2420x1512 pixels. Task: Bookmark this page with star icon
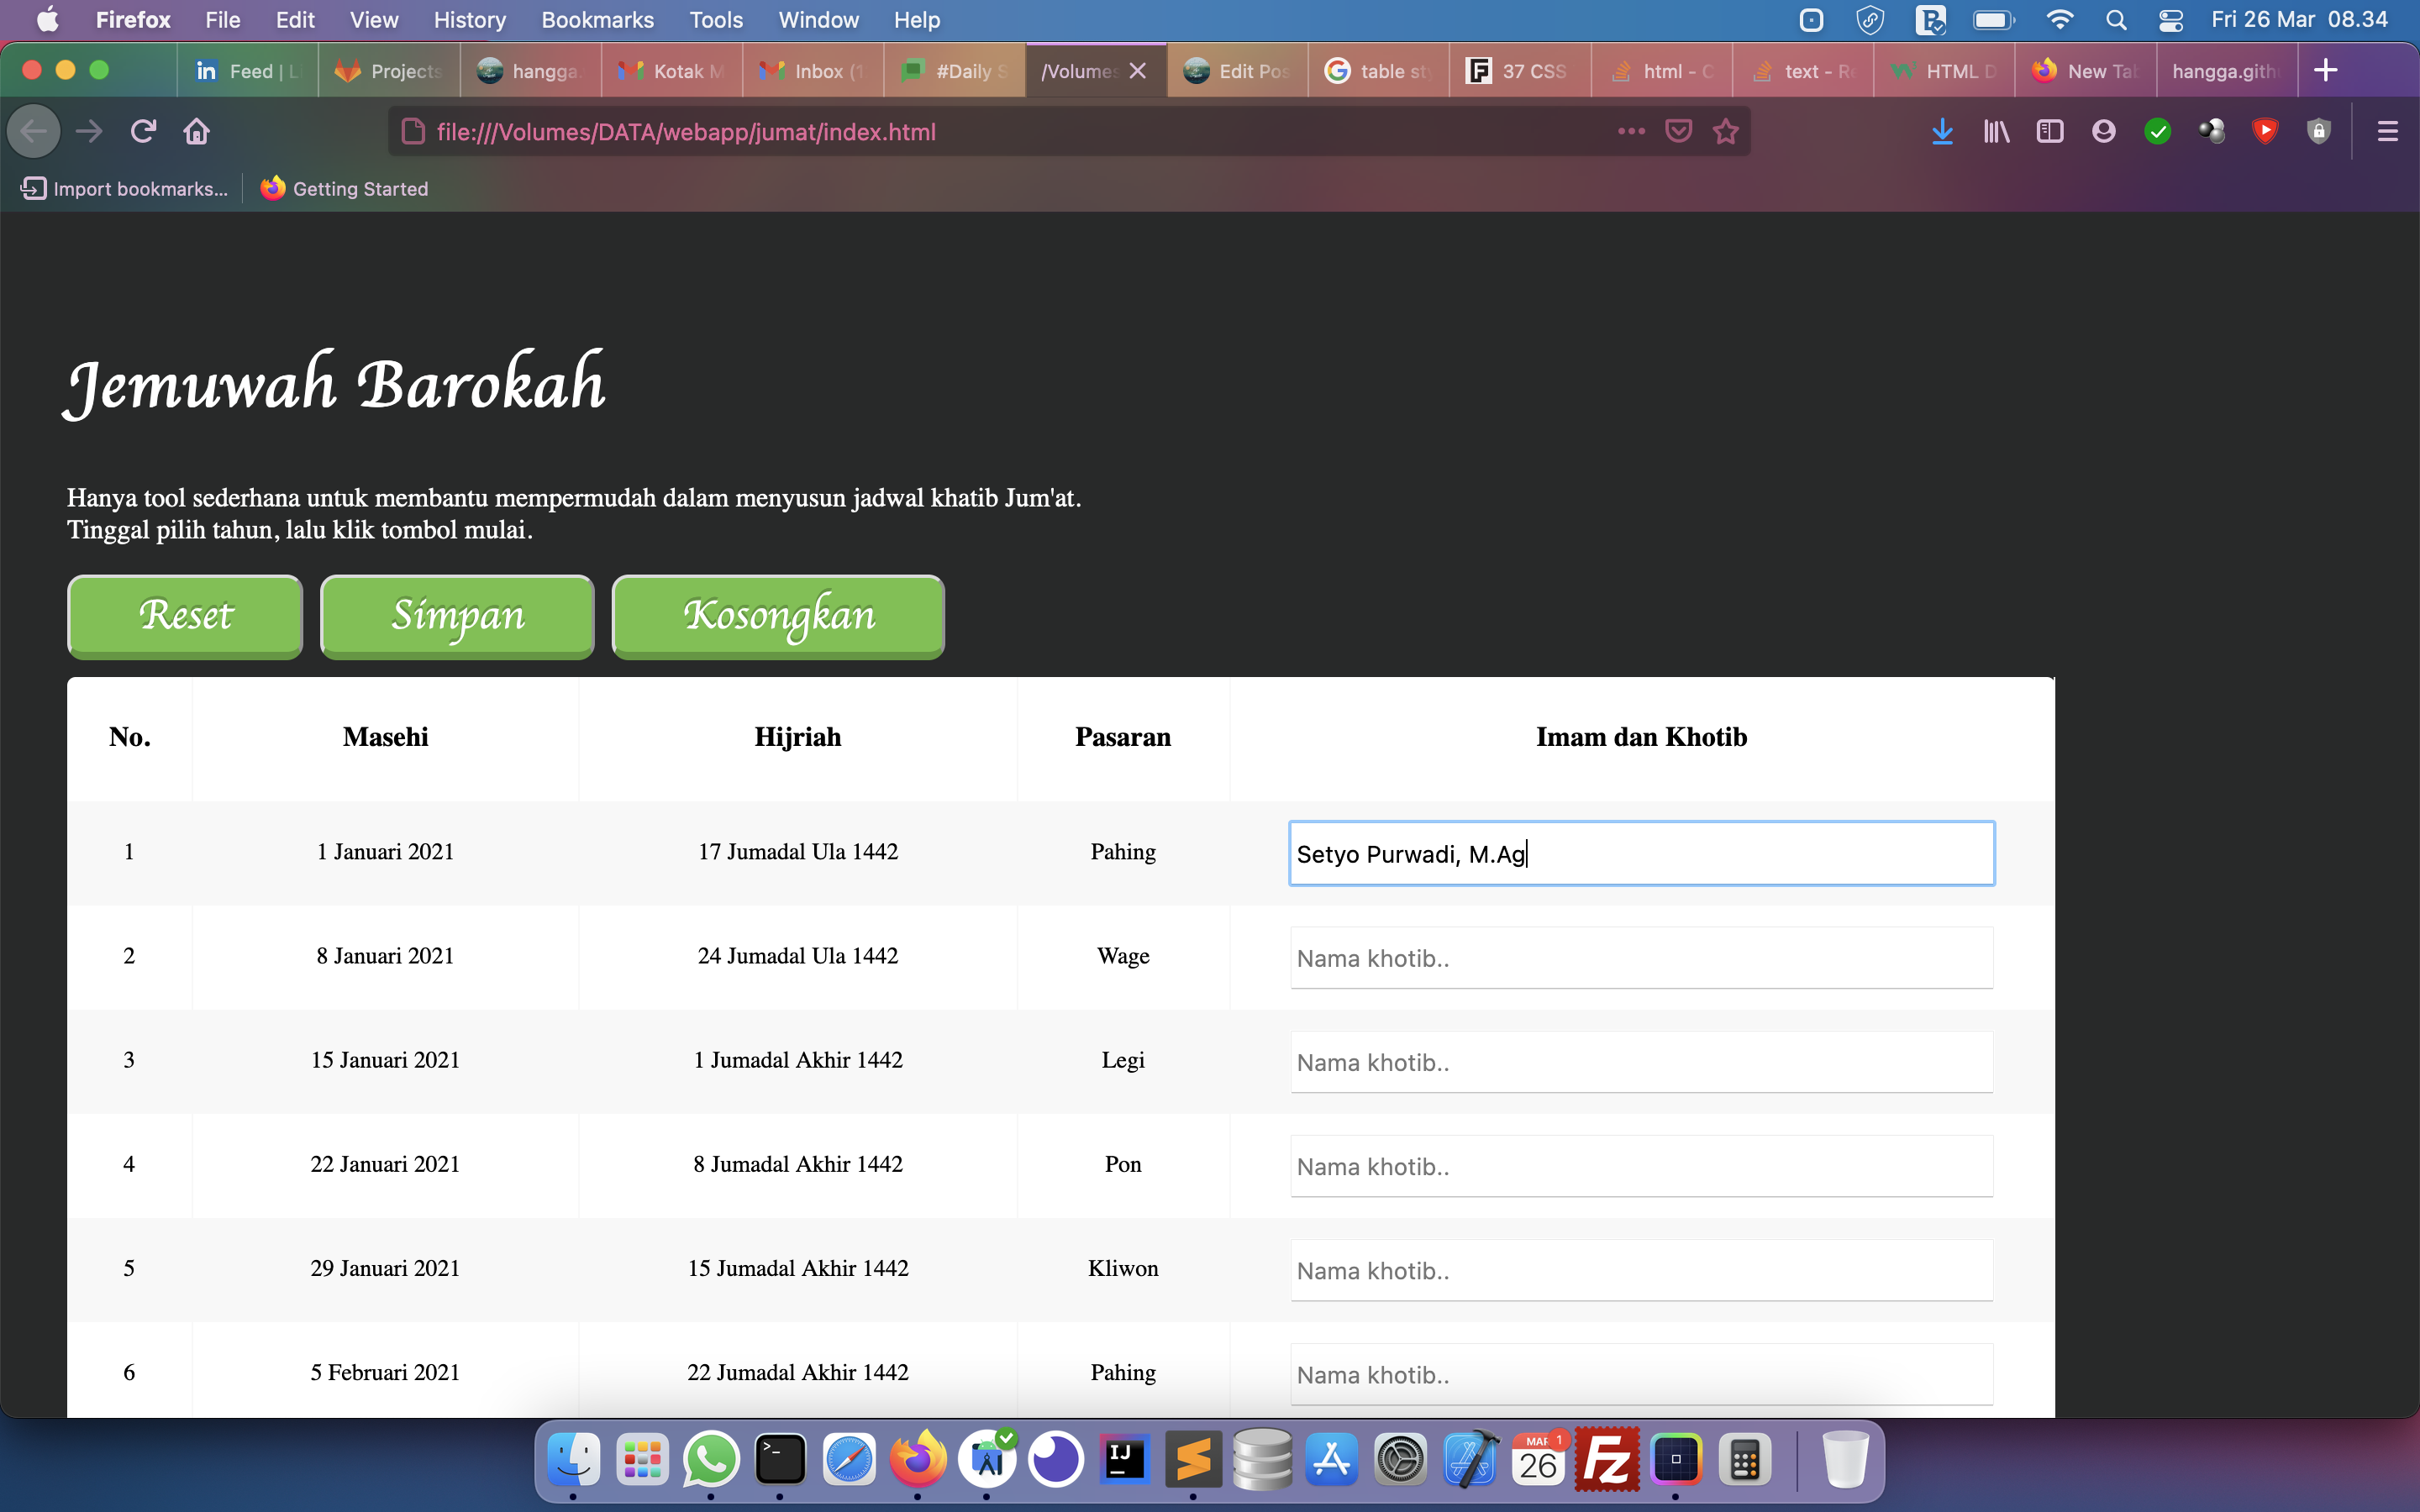coord(1725,131)
